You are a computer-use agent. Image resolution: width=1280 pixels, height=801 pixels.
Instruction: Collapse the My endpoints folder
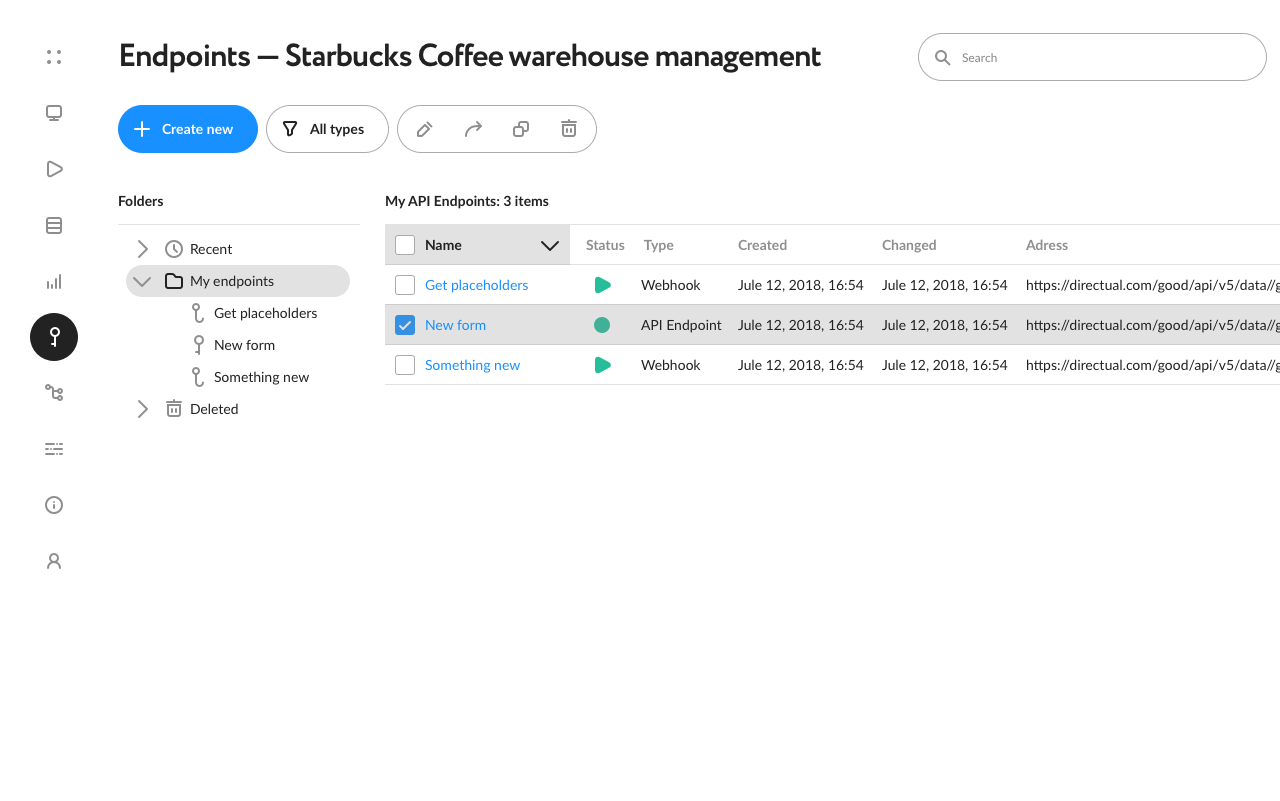pos(142,281)
